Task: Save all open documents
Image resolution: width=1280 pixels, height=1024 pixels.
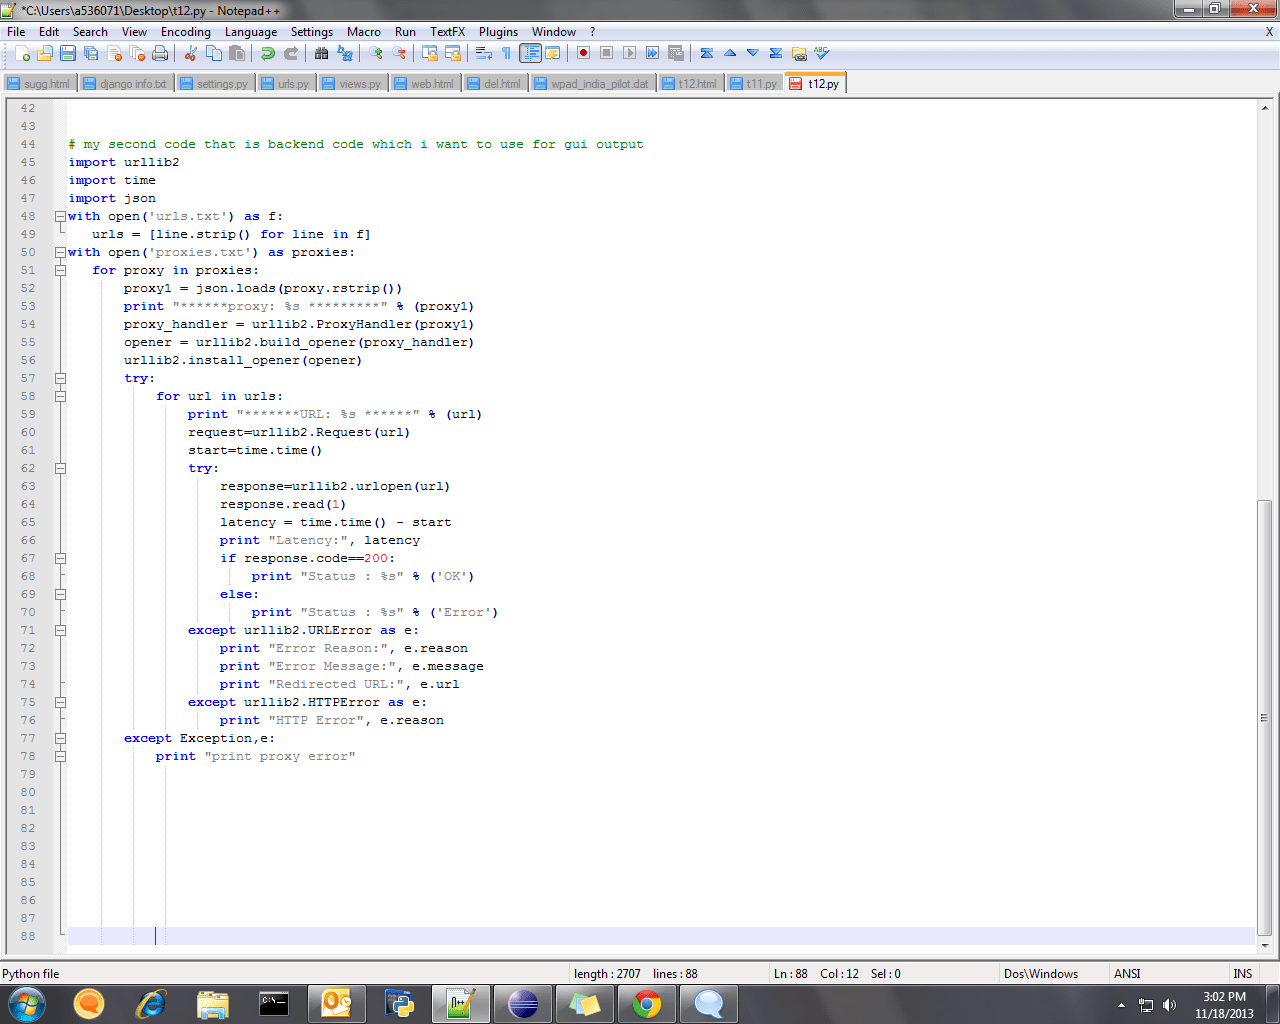Action: (90, 53)
